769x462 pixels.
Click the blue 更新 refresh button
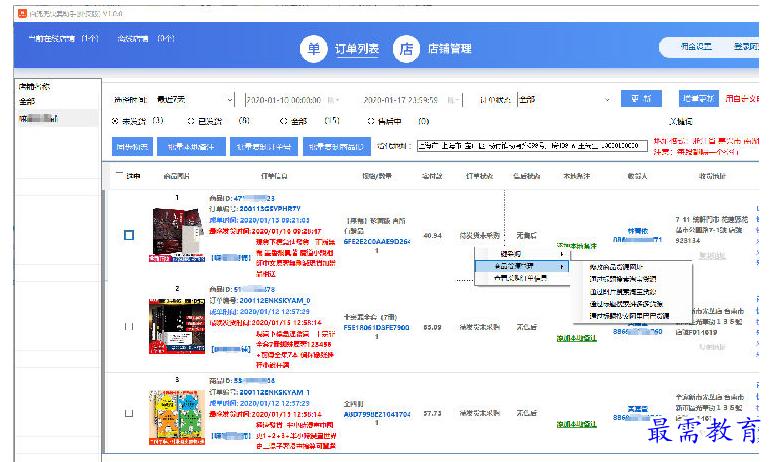pyautogui.click(x=641, y=99)
